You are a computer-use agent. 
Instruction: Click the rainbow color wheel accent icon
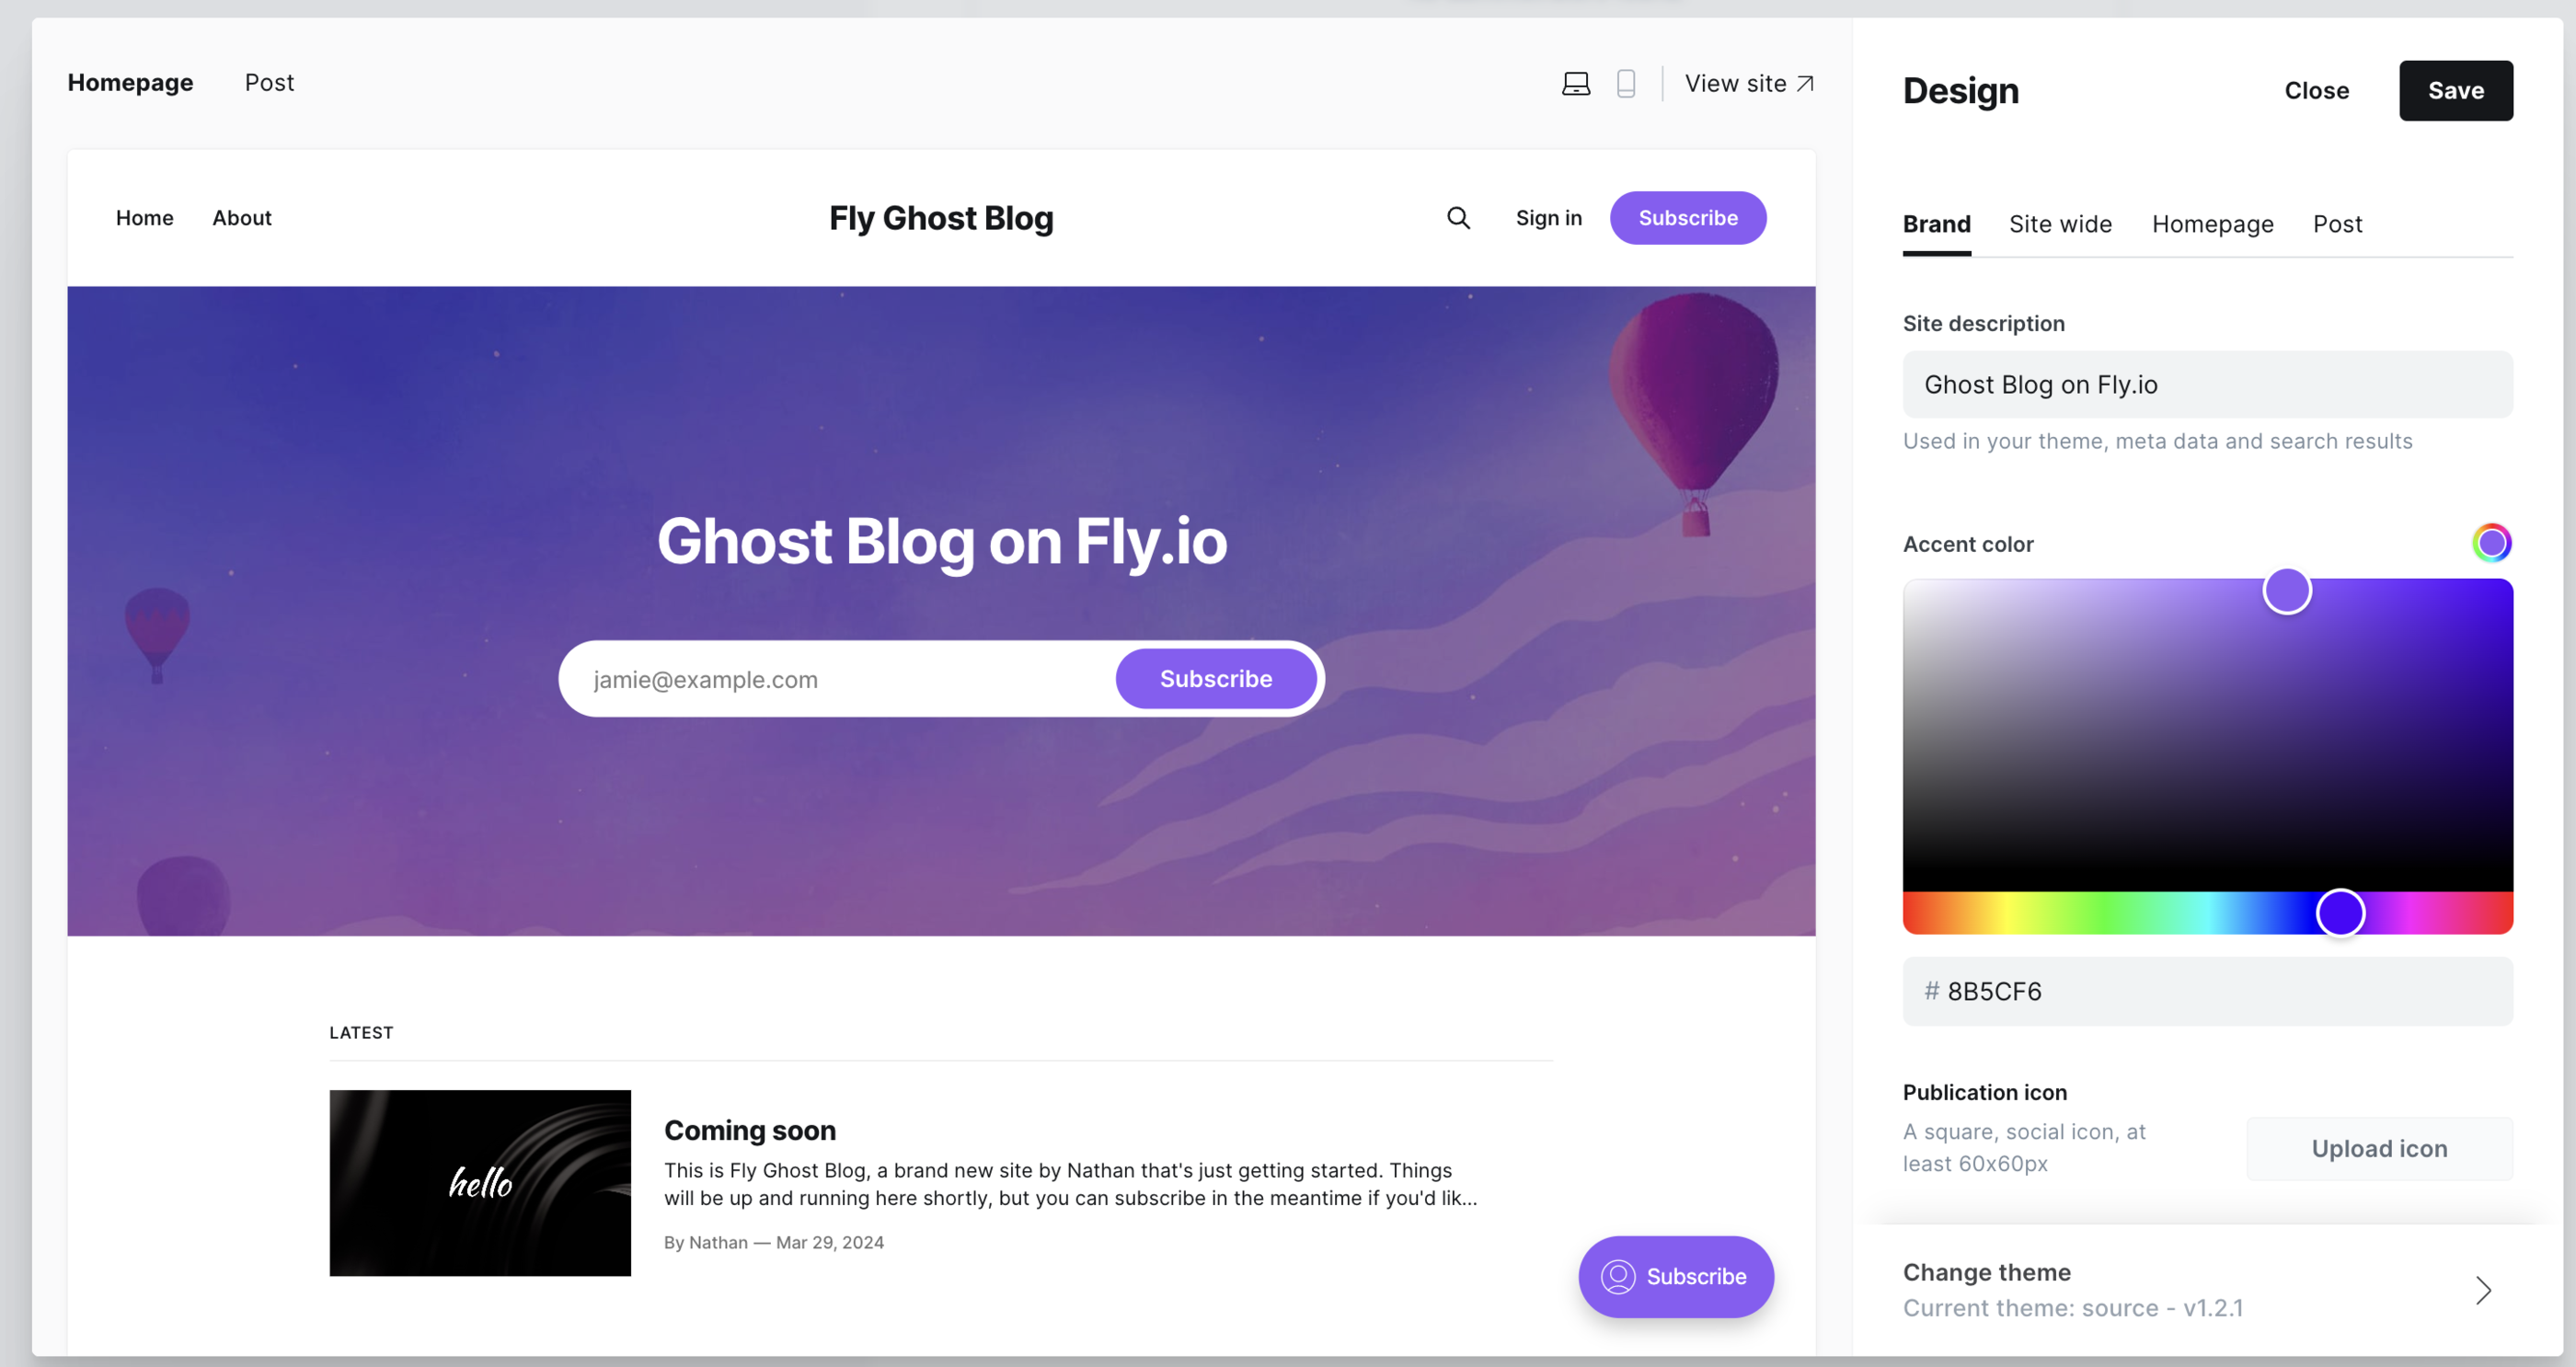(2492, 542)
